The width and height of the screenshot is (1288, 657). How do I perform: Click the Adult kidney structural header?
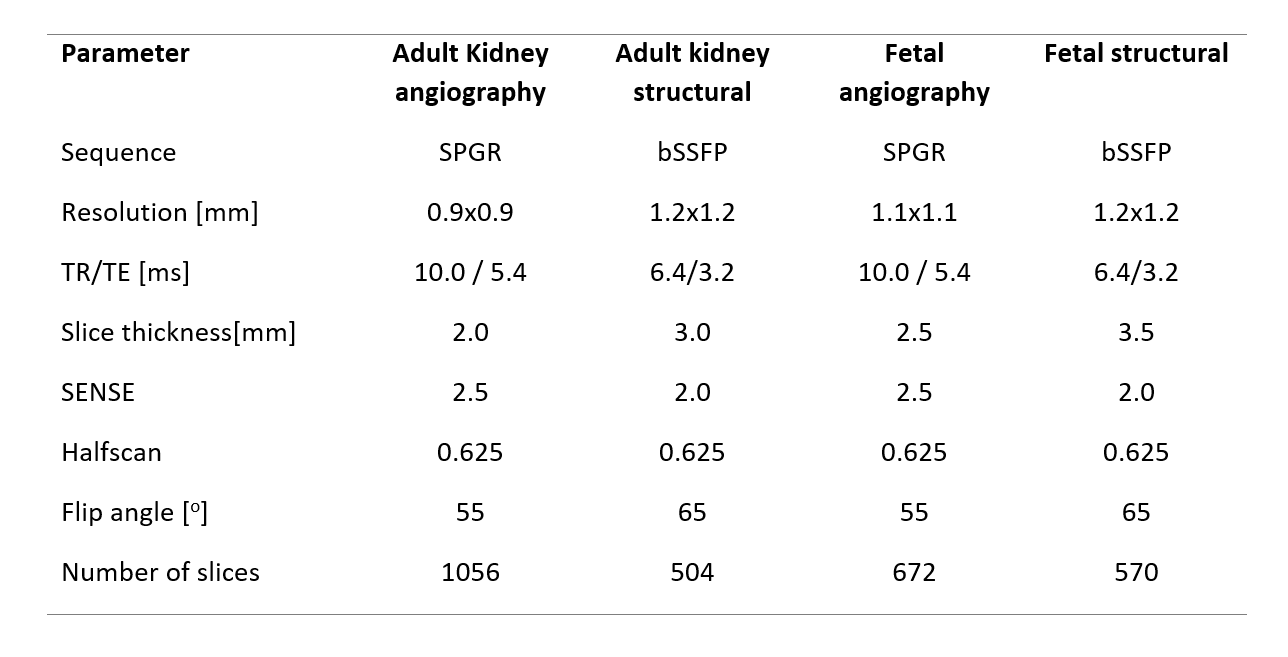pyautogui.click(x=692, y=73)
